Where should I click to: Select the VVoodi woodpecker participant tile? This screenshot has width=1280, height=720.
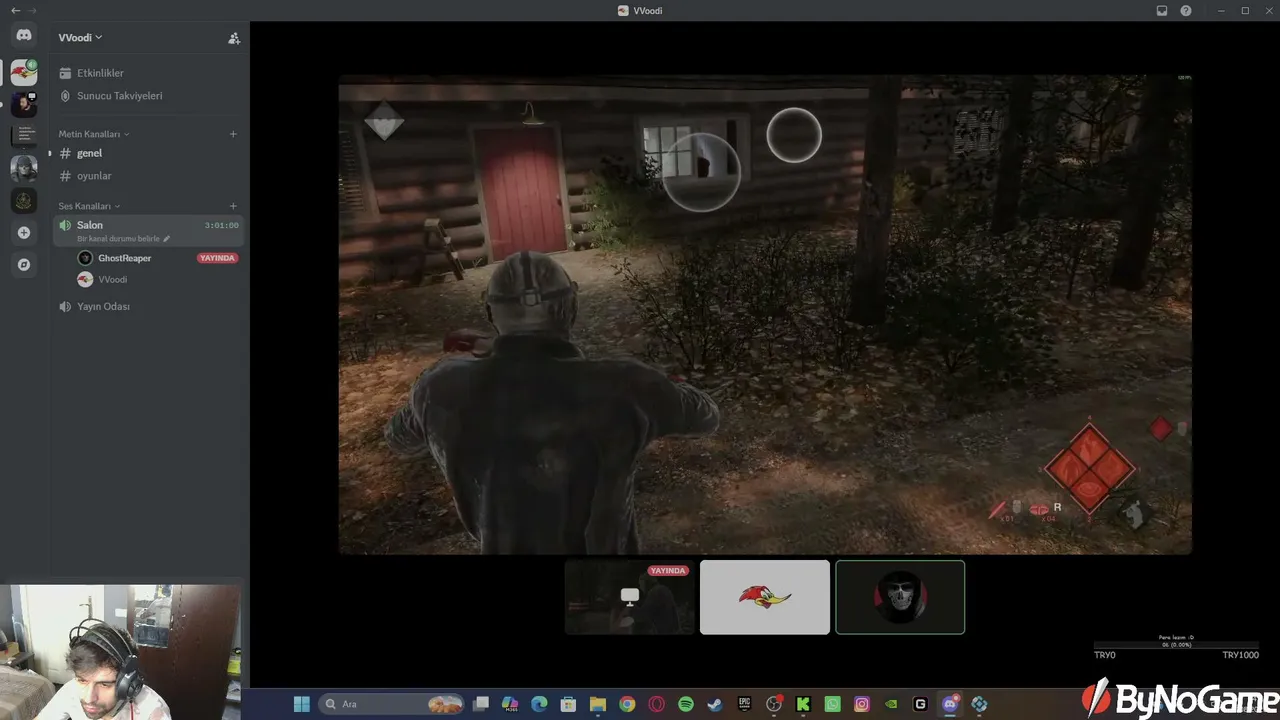pyautogui.click(x=765, y=597)
